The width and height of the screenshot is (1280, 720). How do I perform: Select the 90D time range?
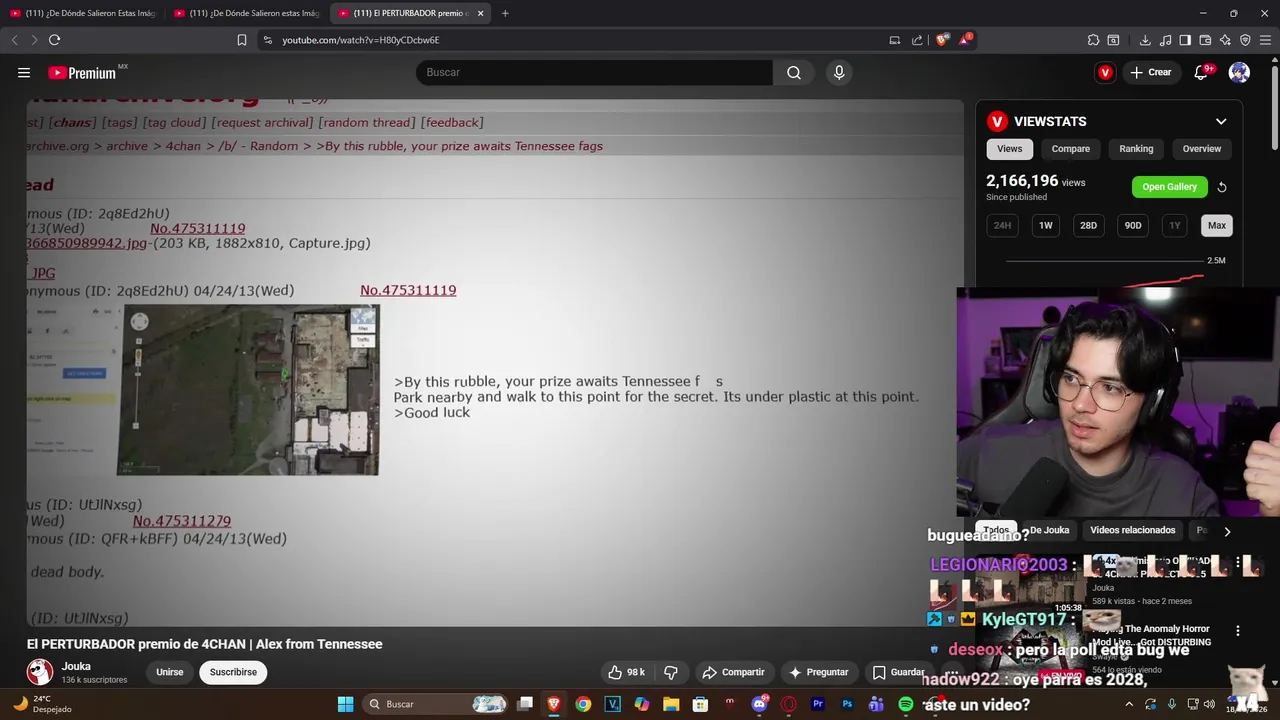coord(1132,226)
